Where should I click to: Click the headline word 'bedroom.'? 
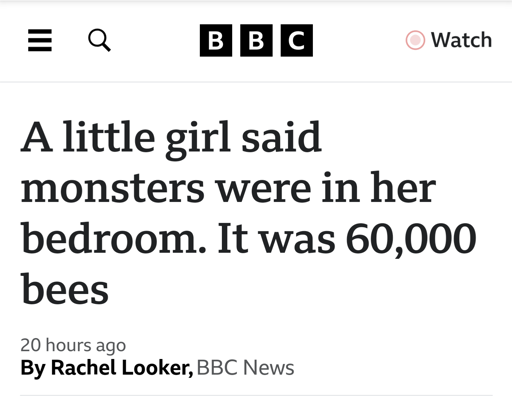[x=114, y=237]
